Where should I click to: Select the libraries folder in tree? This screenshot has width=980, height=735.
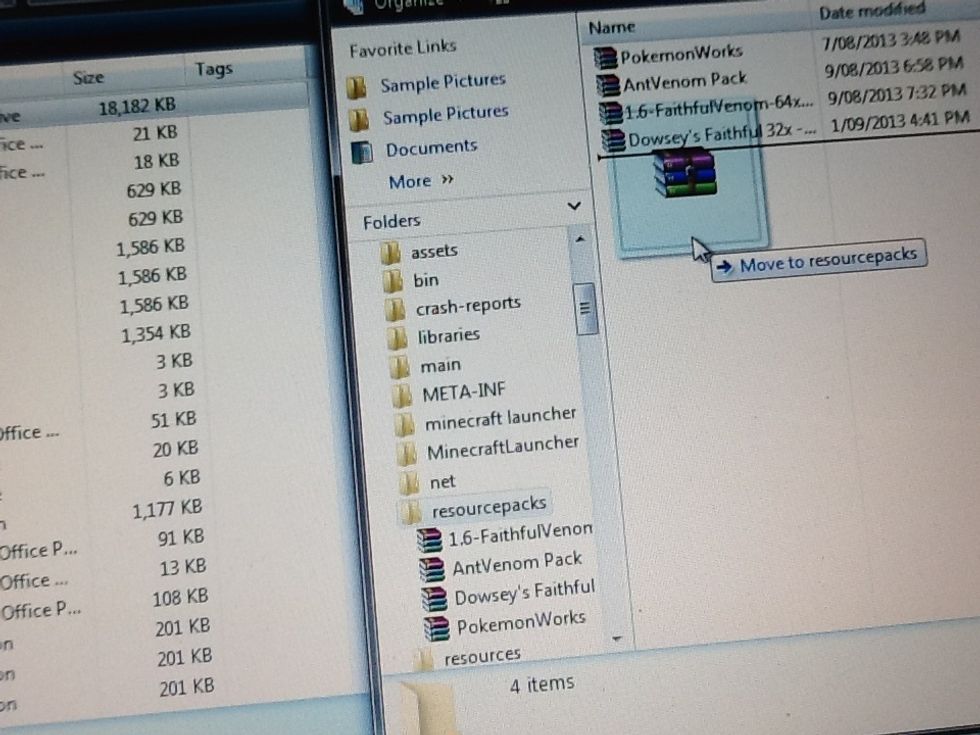[449, 336]
